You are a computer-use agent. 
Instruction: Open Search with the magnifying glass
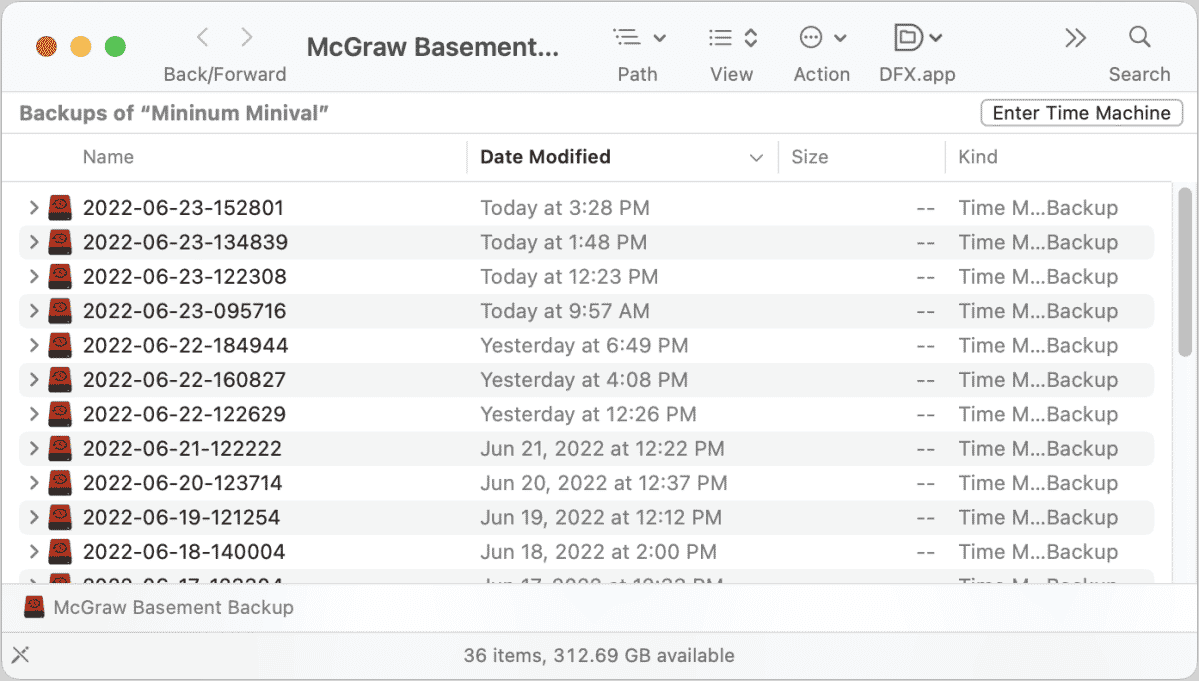pyautogui.click(x=1139, y=37)
